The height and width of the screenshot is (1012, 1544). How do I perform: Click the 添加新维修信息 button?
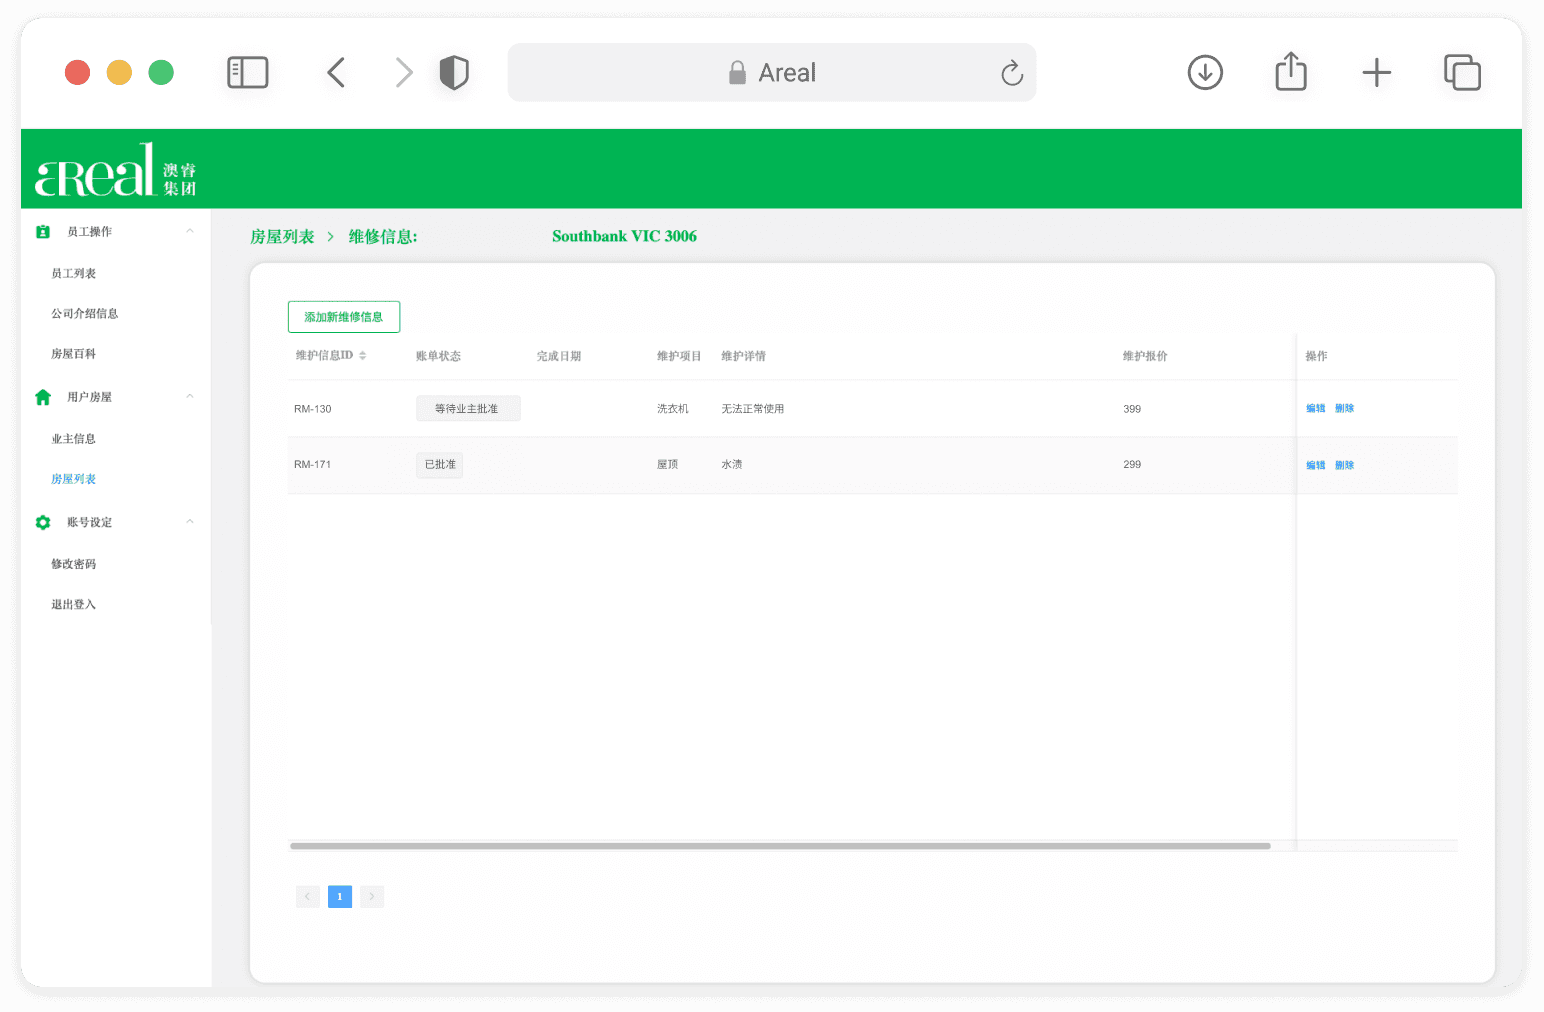click(x=344, y=317)
